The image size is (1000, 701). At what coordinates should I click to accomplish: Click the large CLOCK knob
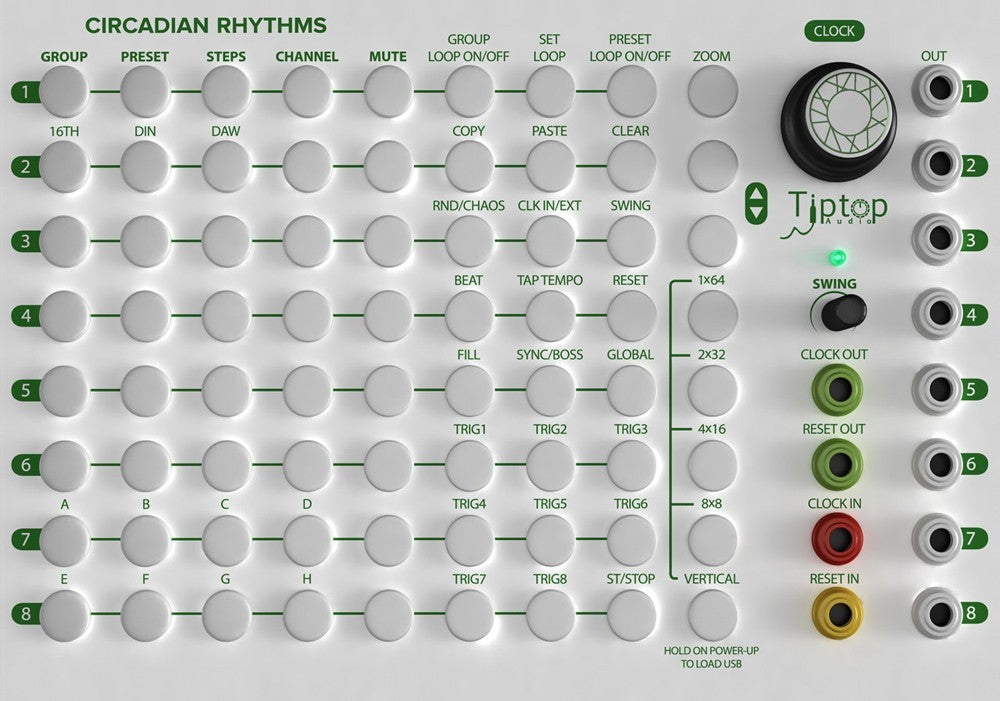click(x=838, y=120)
